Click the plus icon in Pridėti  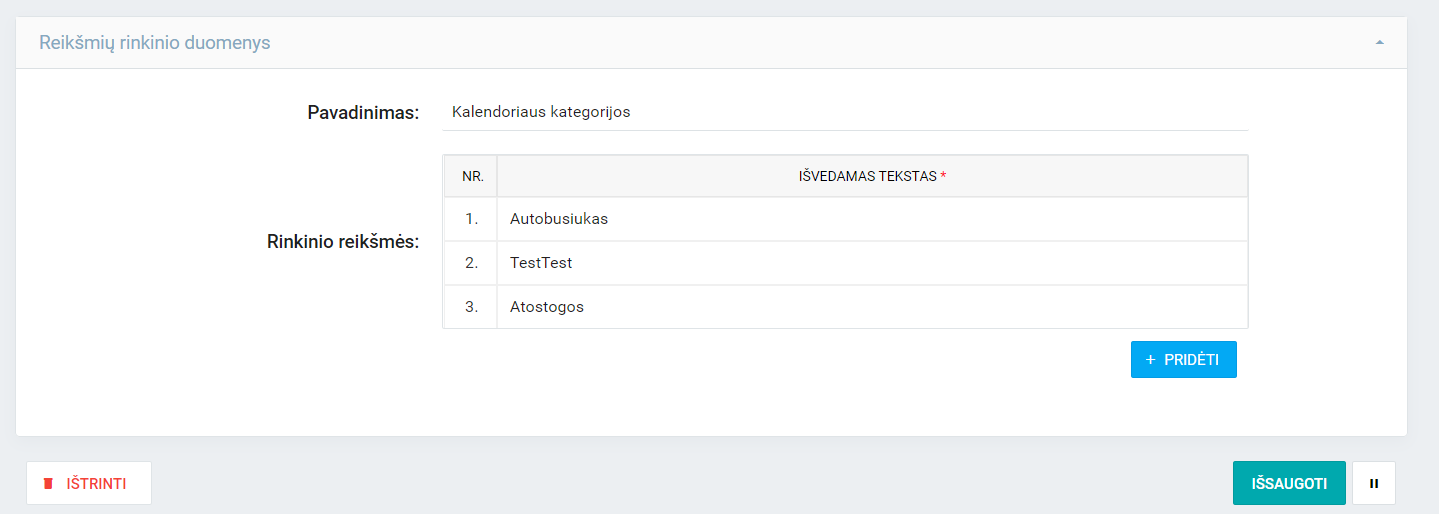pyautogui.click(x=1150, y=360)
